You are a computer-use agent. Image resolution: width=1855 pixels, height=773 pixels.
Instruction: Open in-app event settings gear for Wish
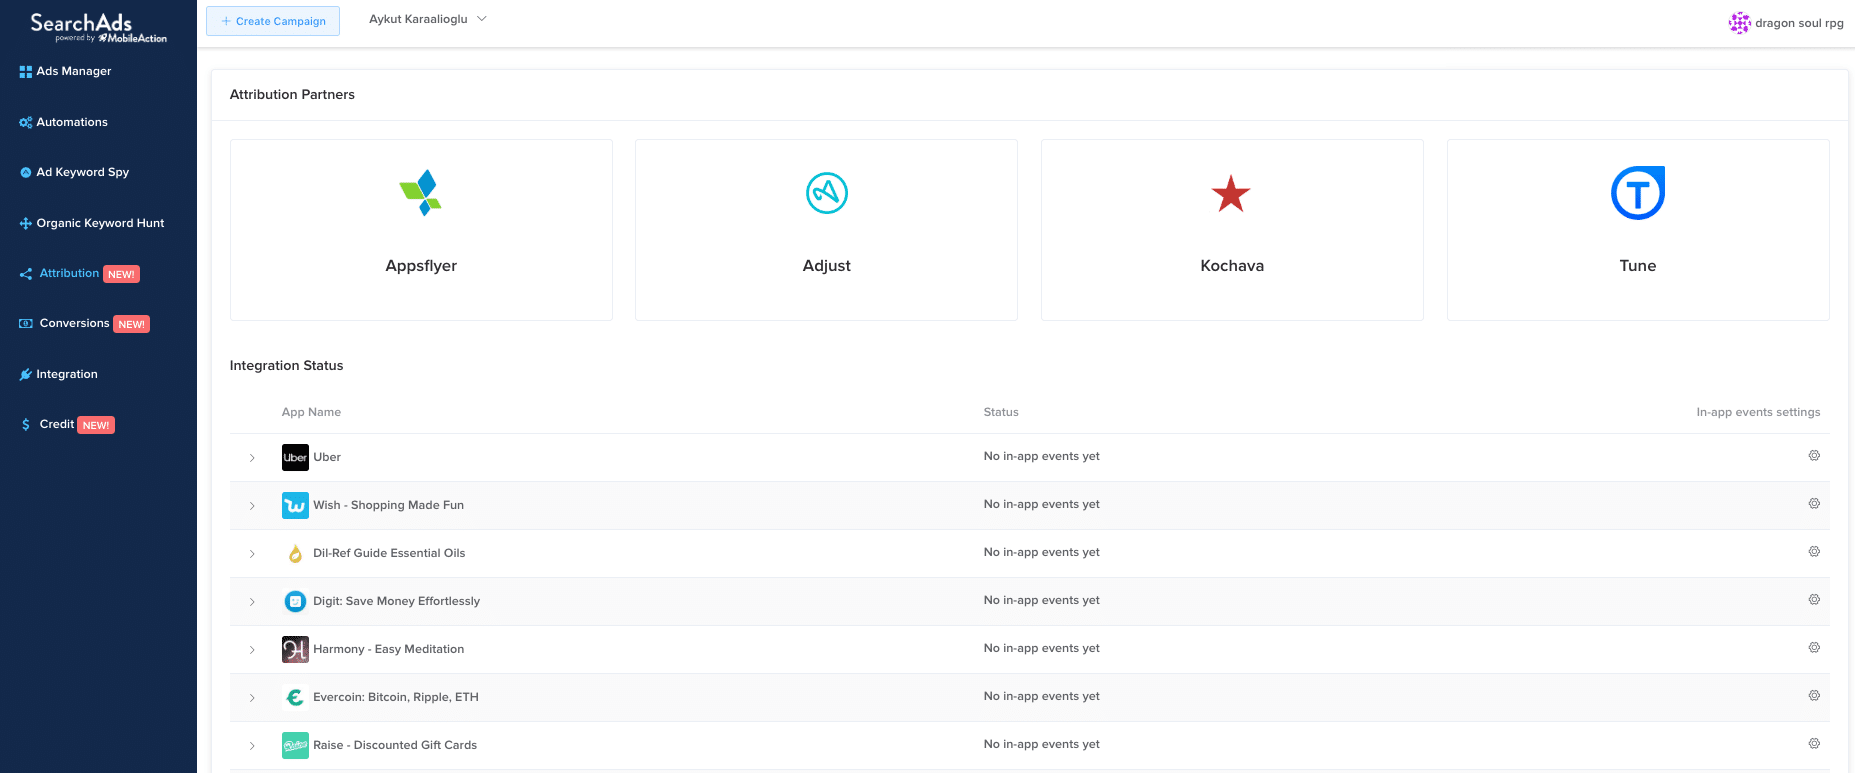1814,504
